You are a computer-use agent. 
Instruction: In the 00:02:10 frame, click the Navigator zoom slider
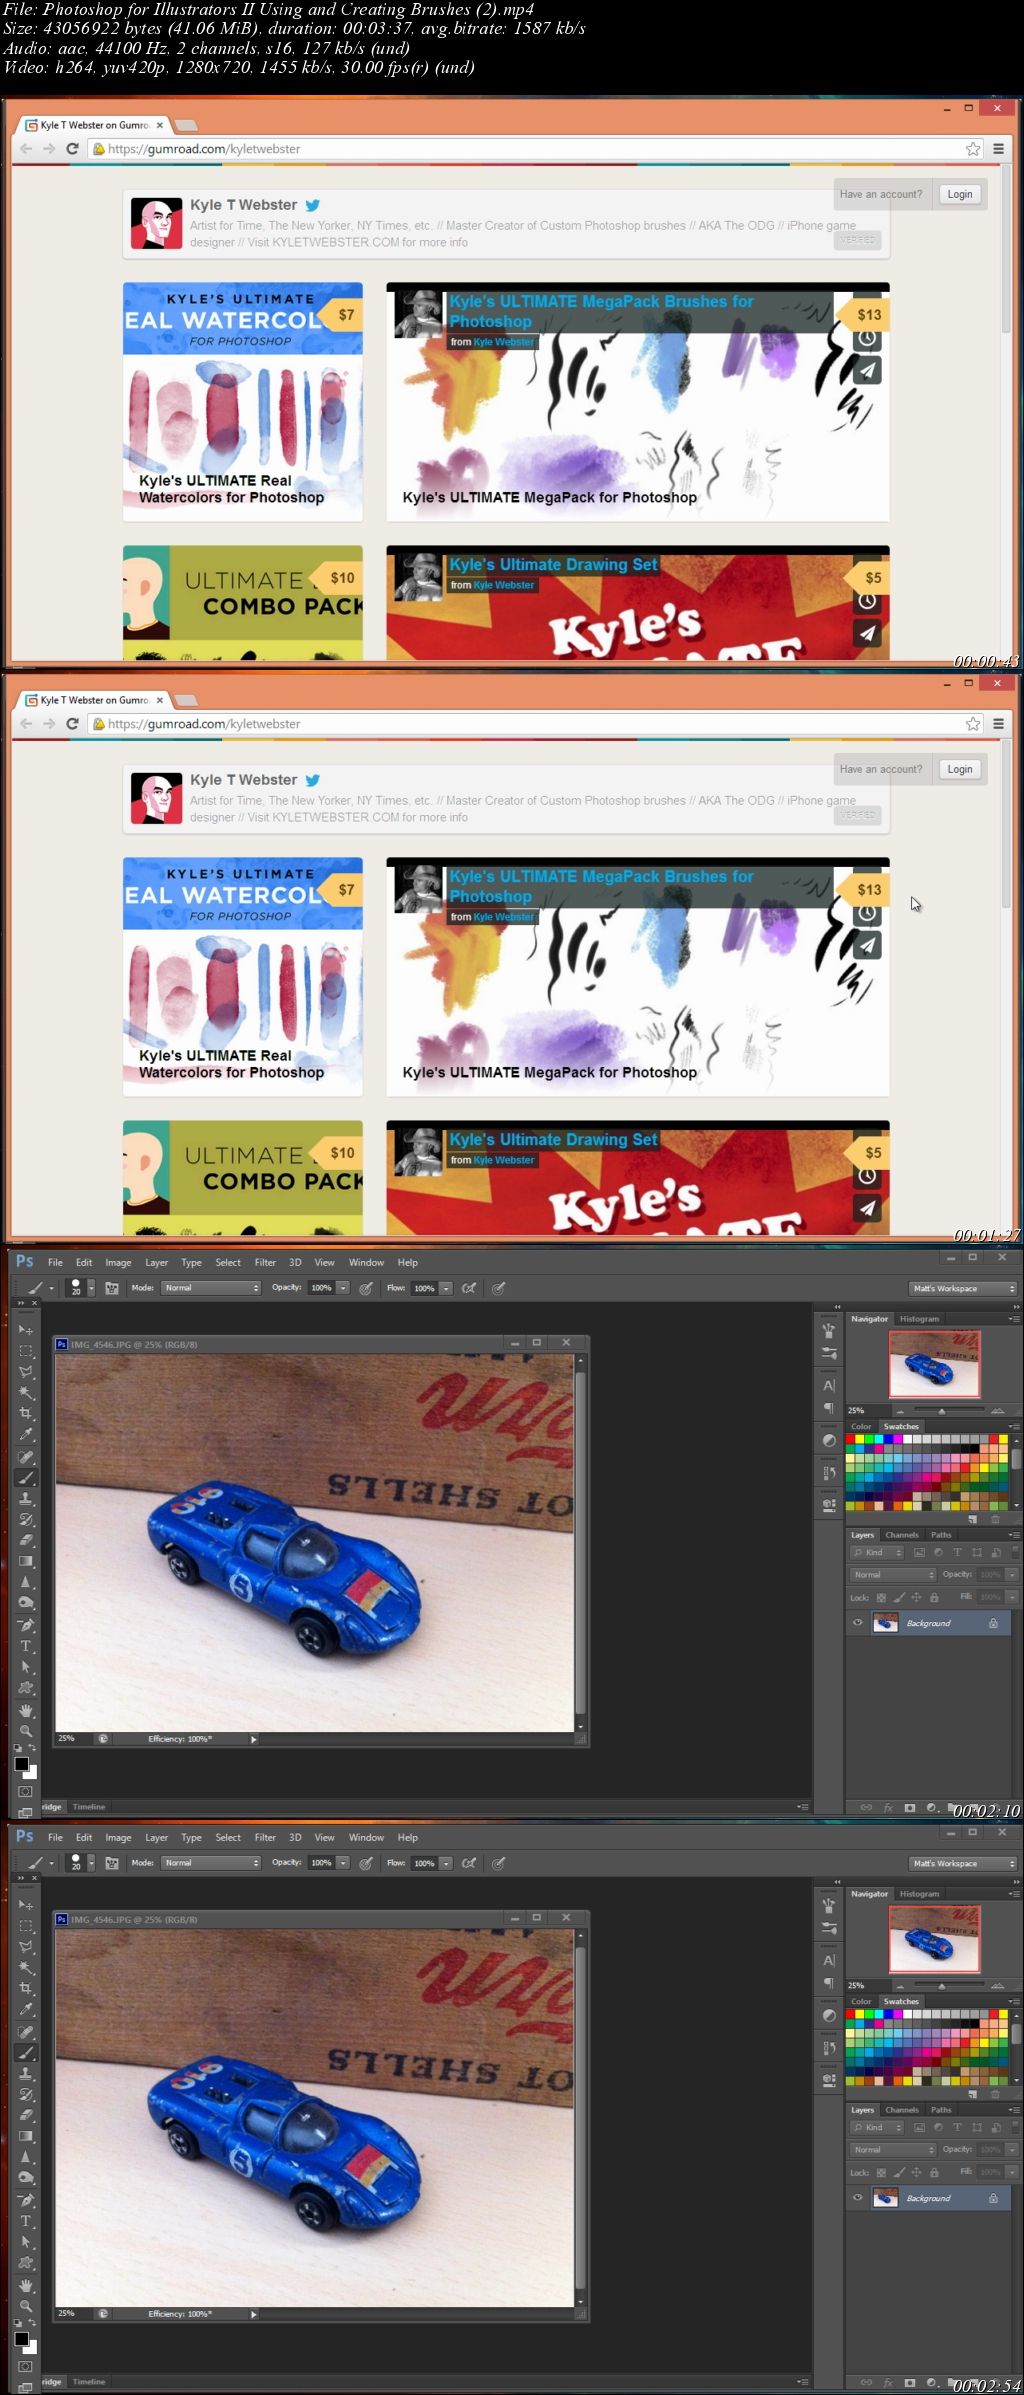pyautogui.click(x=941, y=1410)
